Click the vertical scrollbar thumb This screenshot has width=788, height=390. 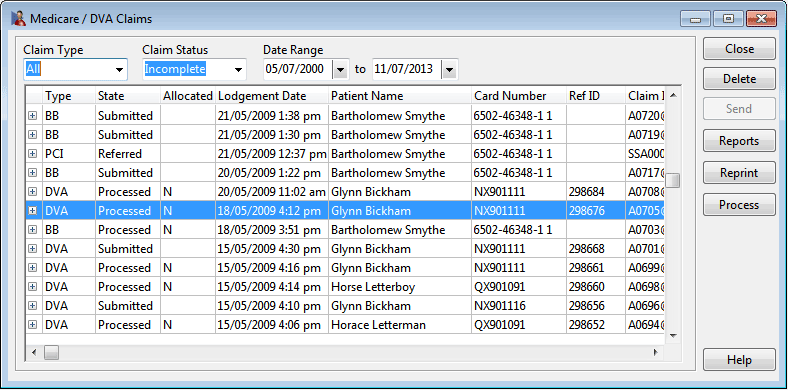tap(673, 180)
